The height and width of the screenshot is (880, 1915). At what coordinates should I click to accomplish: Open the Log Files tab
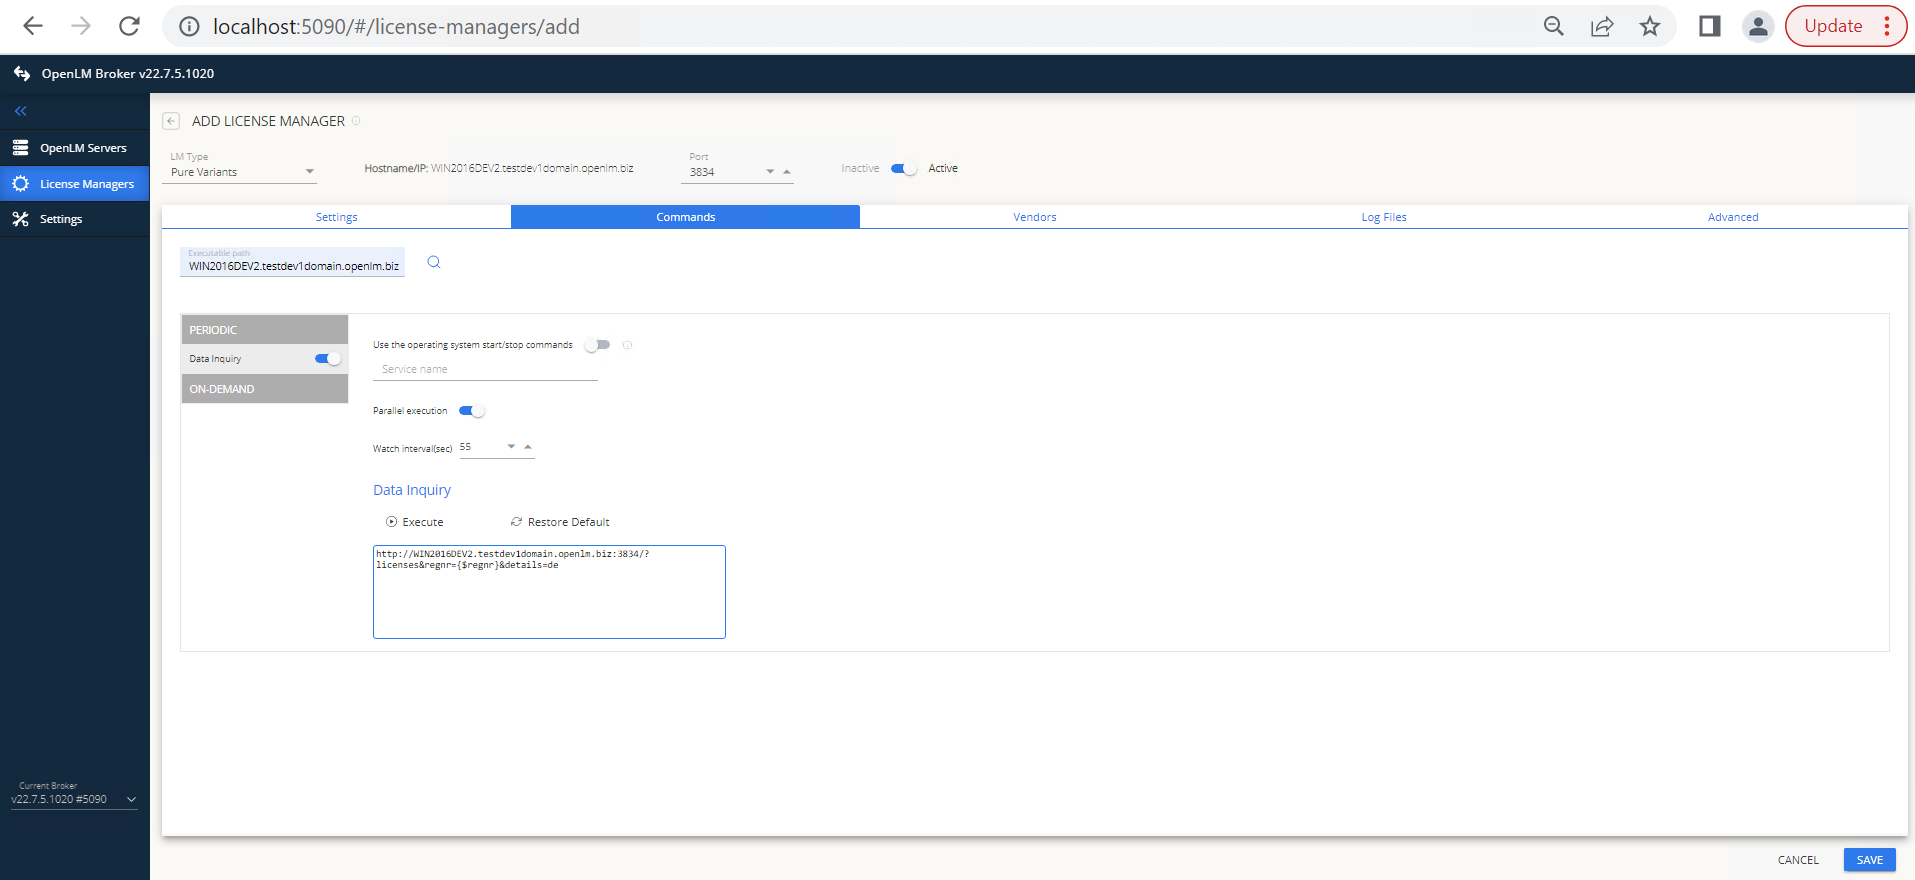(x=1383, y=217)
